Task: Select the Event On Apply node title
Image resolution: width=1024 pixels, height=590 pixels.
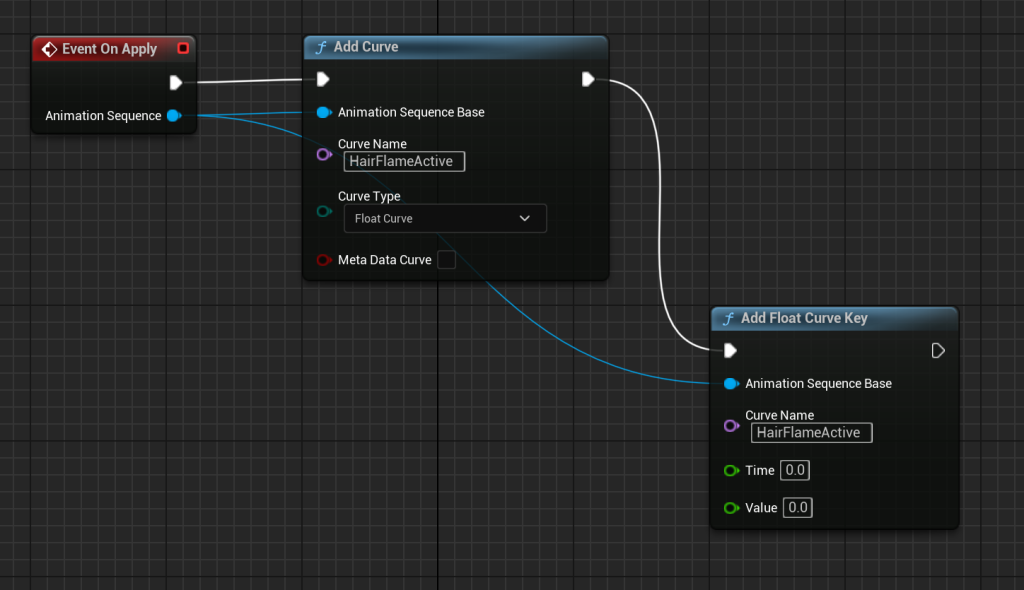Action: pos(110,49)
